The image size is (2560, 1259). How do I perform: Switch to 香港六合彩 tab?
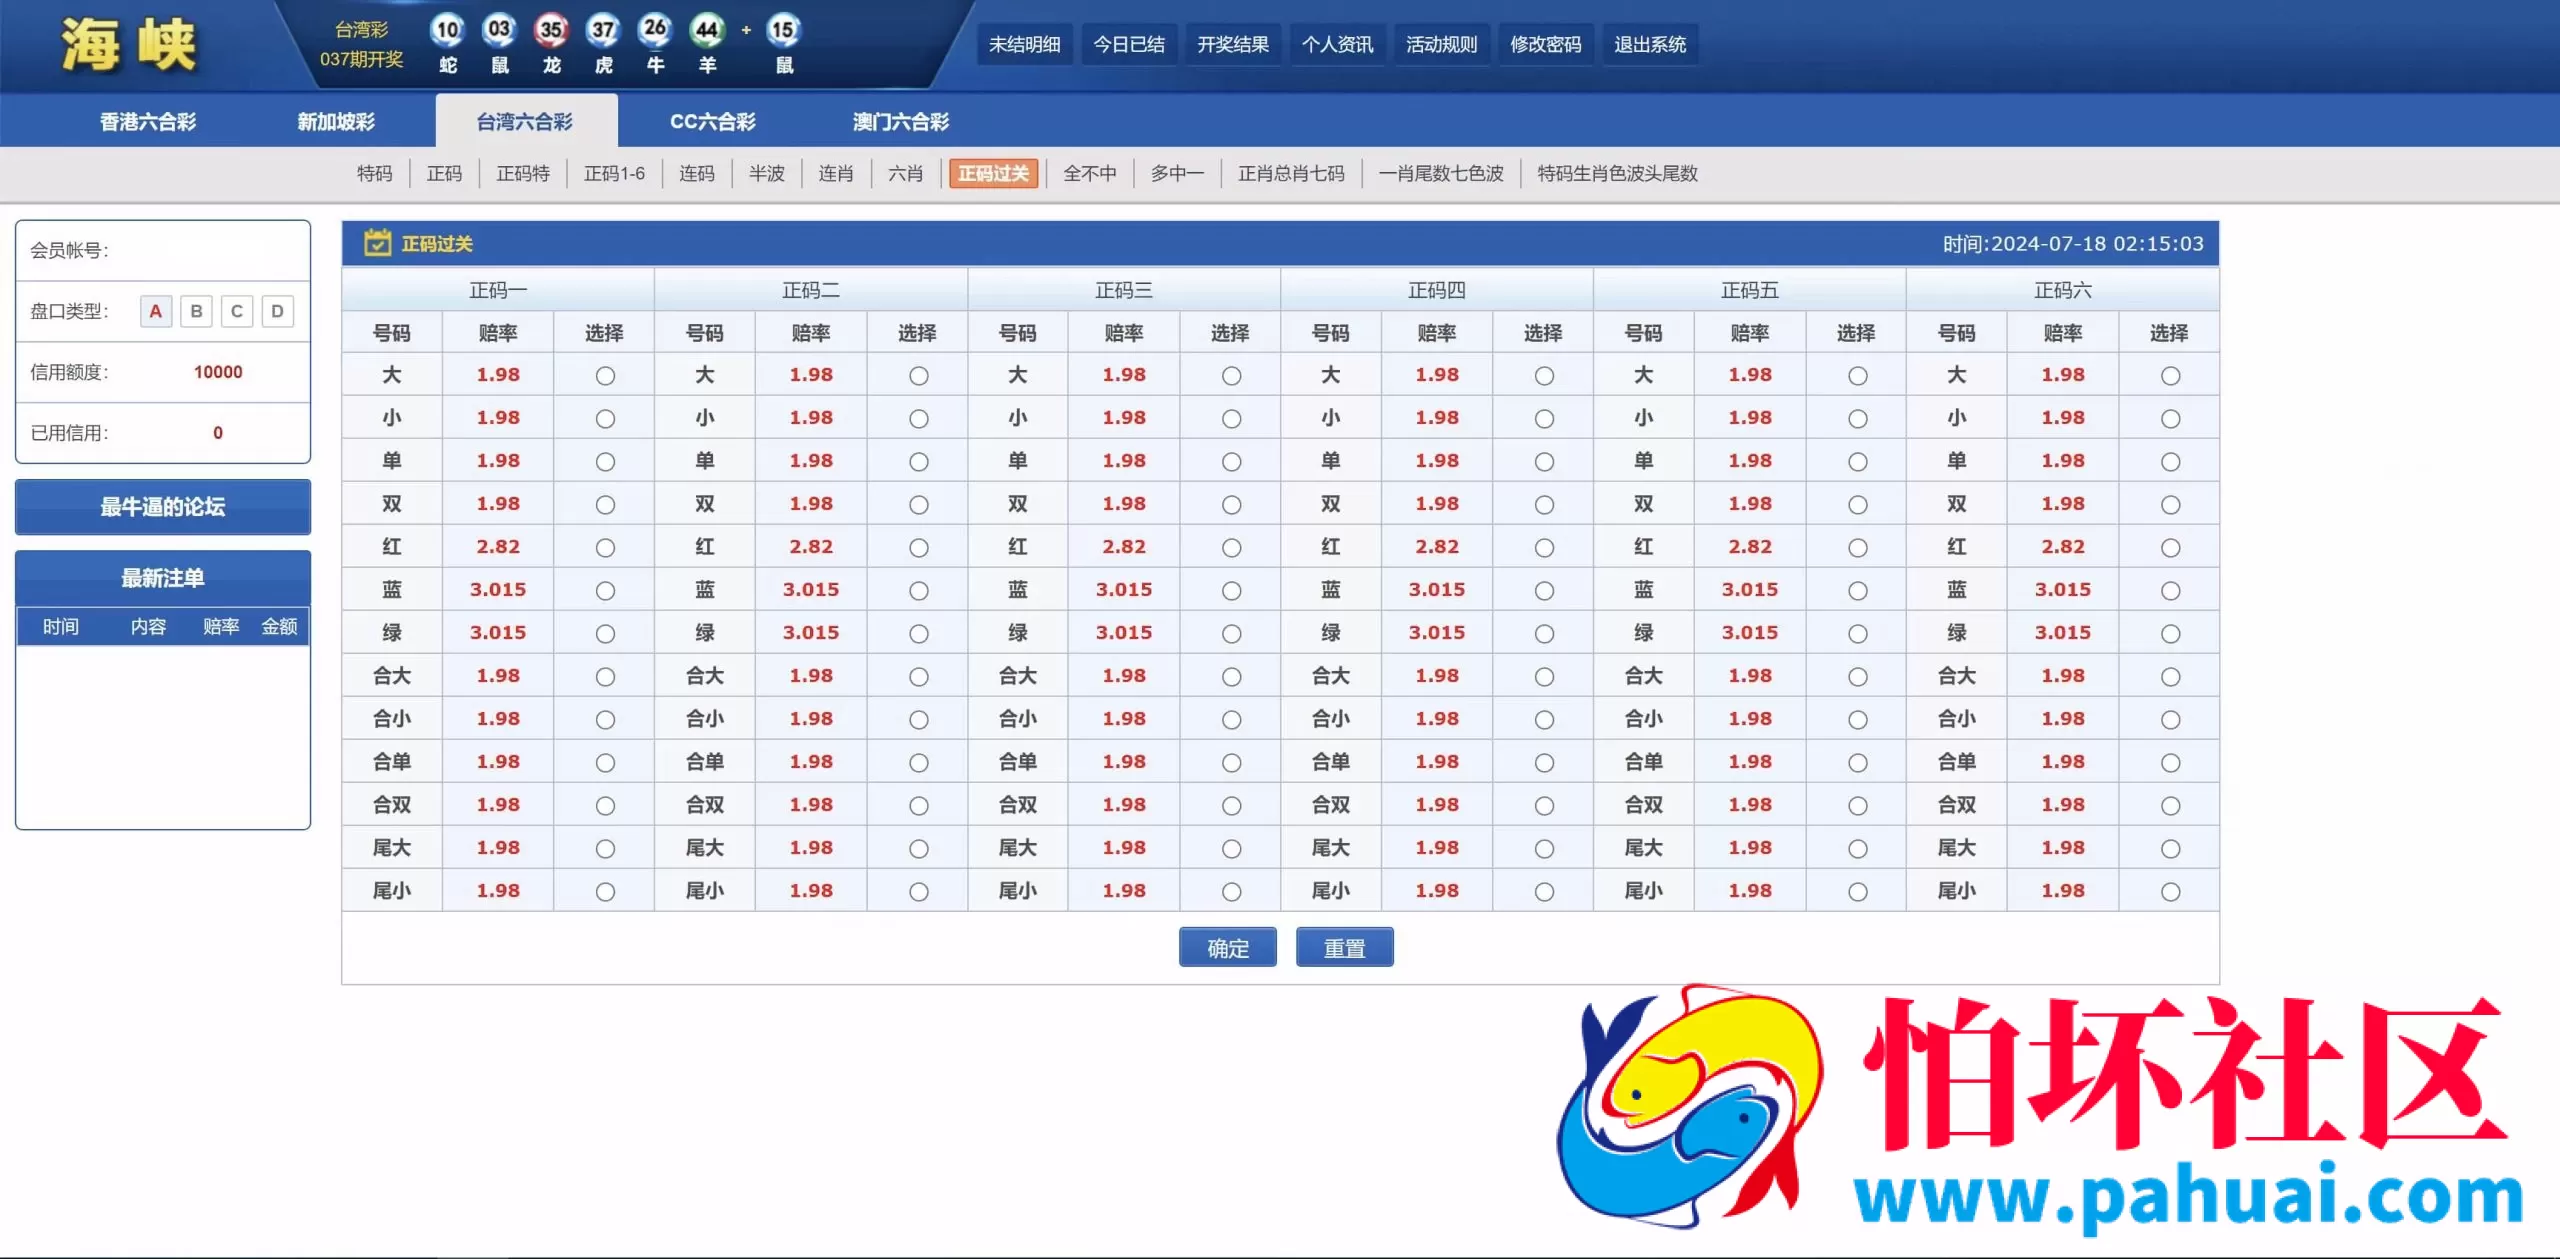click(148, 122)
